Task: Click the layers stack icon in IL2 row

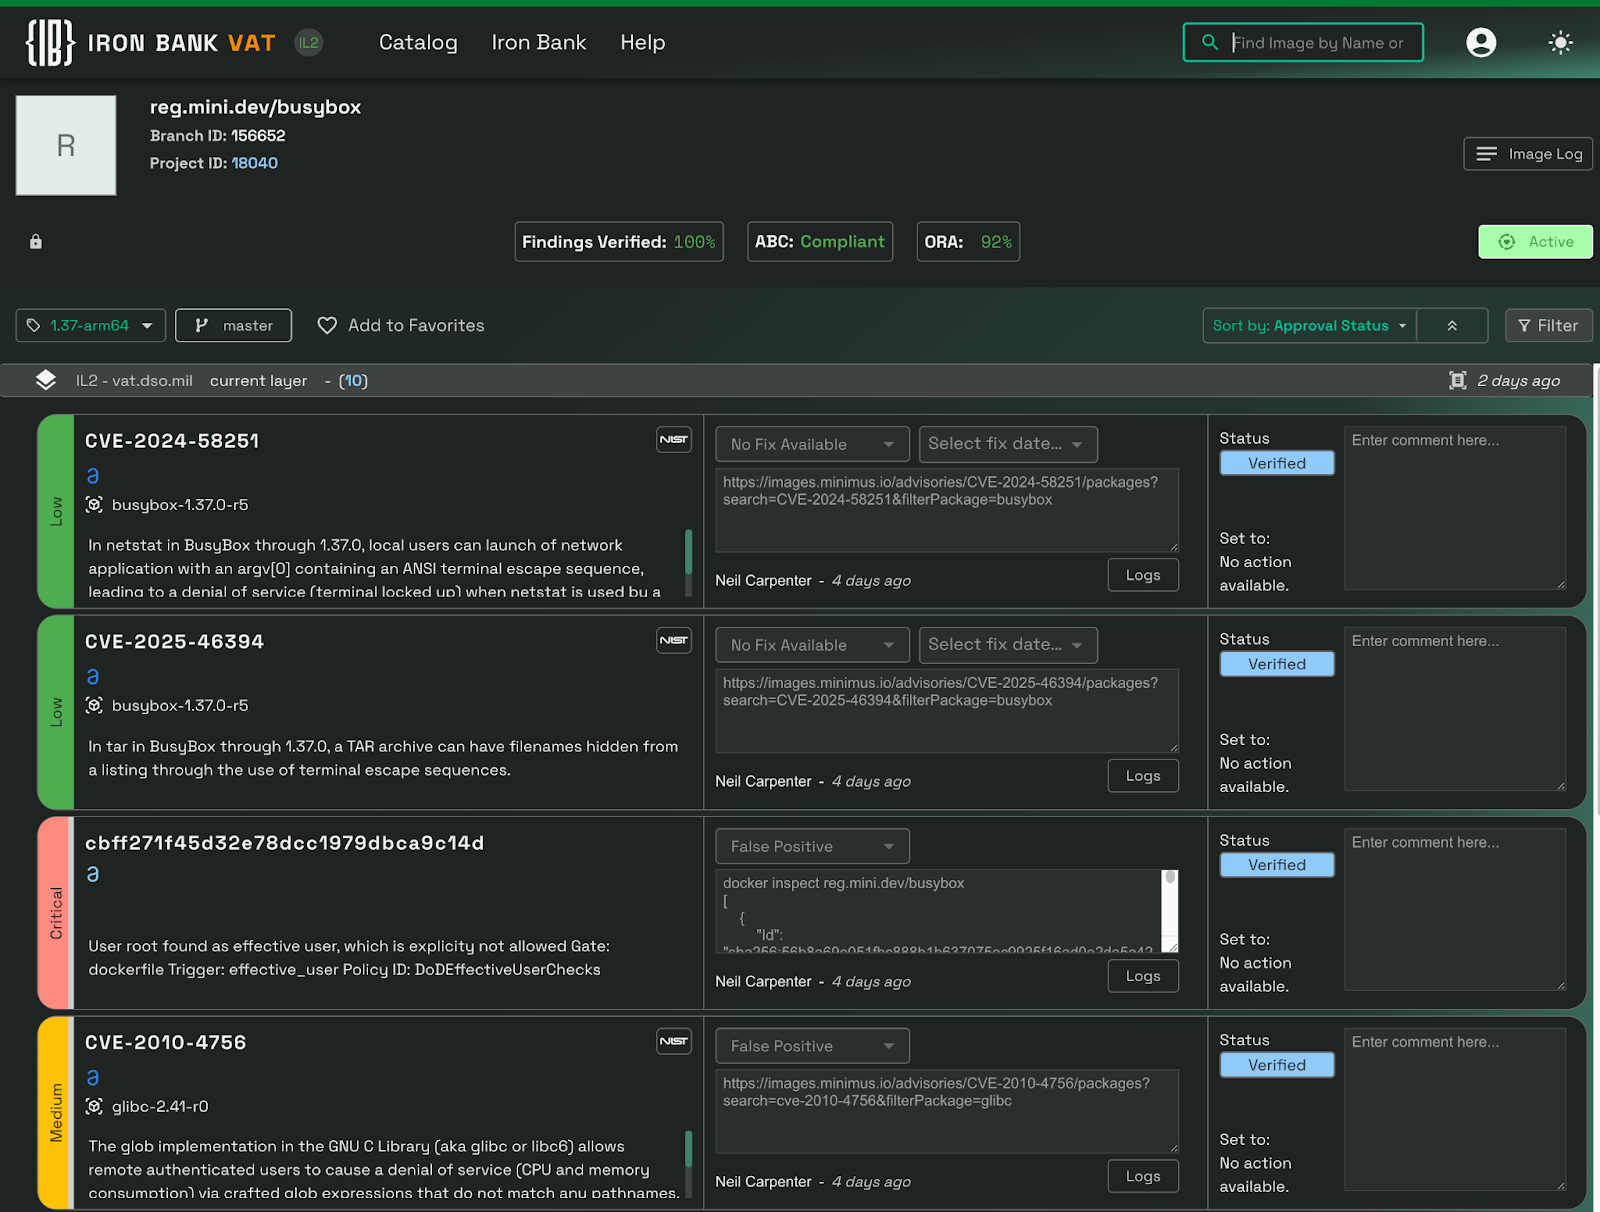Action: click(x=46, y=380)
